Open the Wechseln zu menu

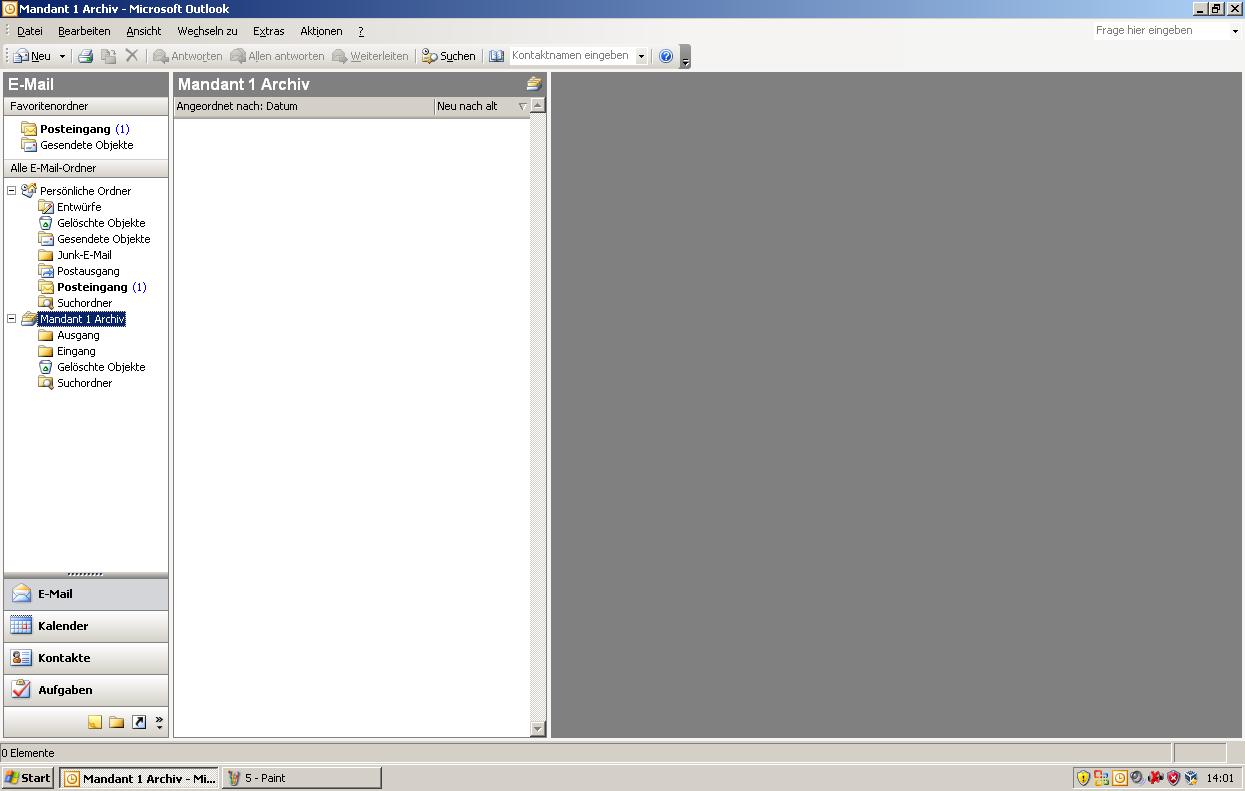[207, 31]
